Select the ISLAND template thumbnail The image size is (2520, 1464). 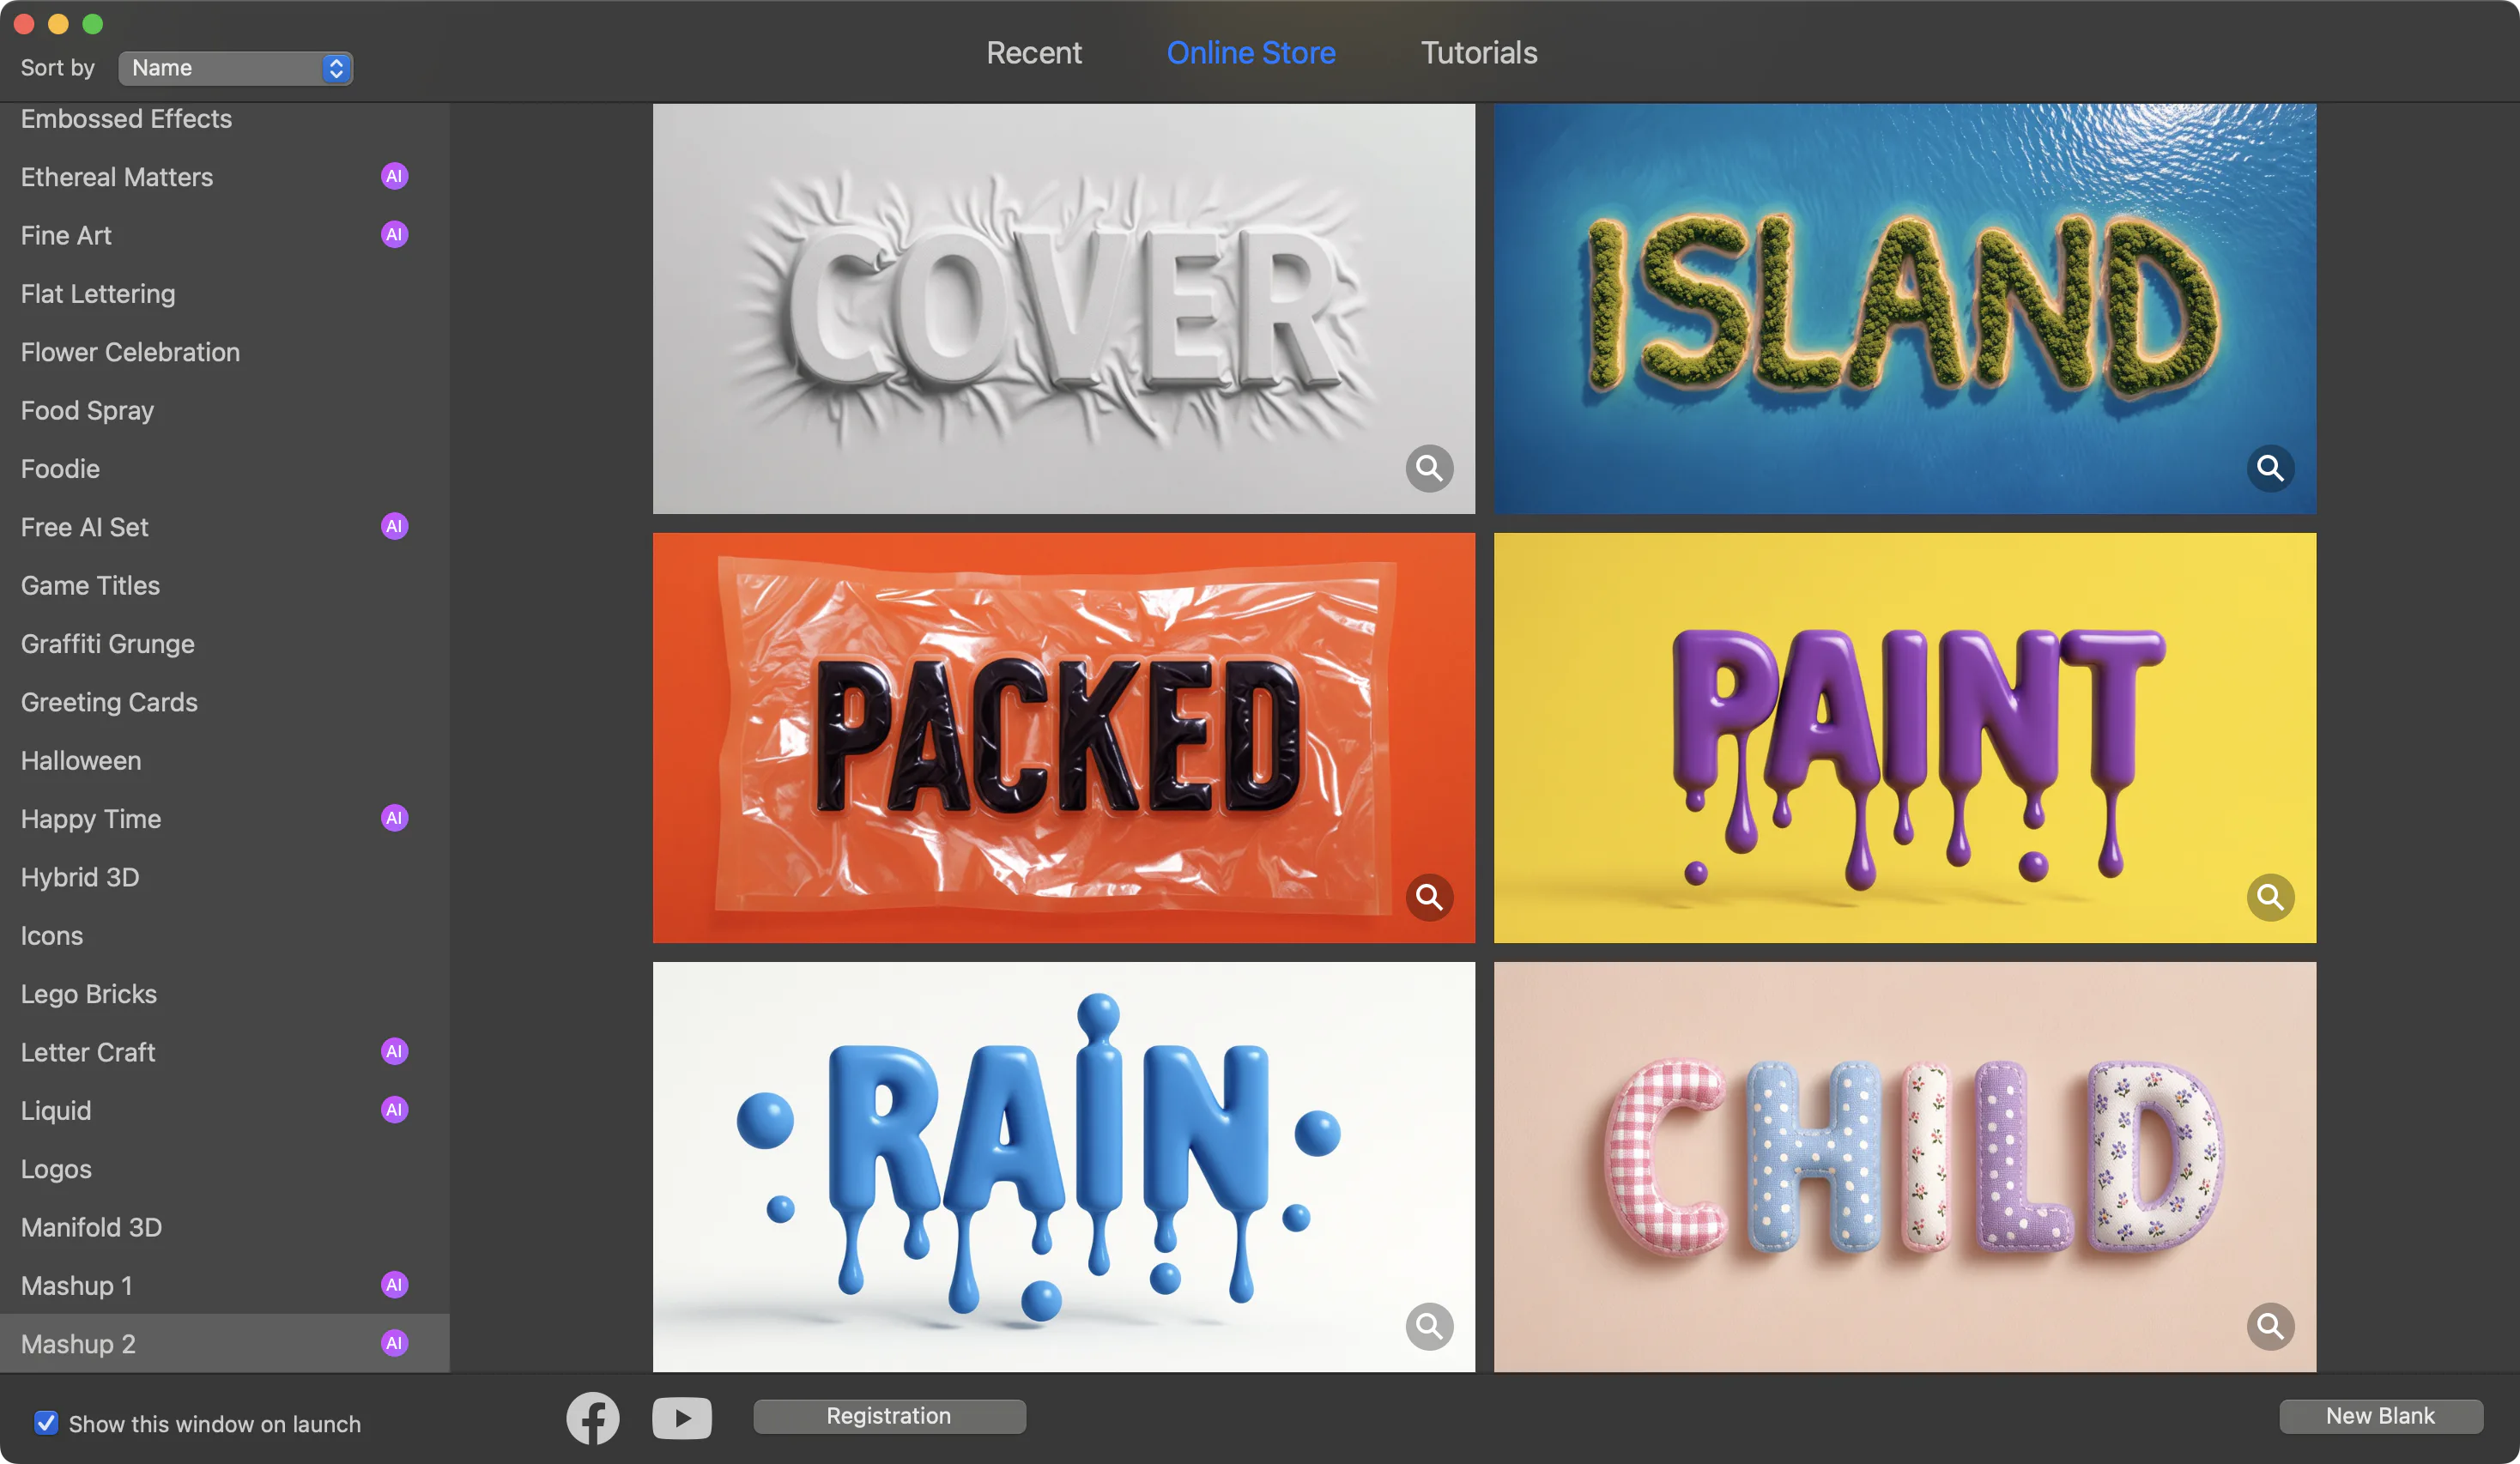tap(1904, 308)
